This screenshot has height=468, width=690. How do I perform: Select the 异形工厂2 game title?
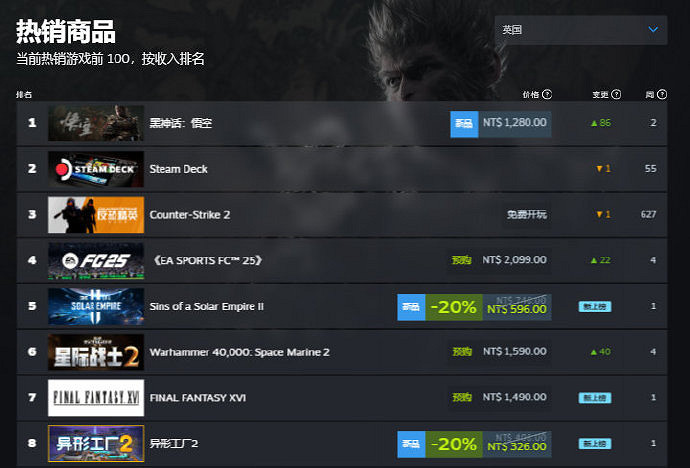[174, 443]
